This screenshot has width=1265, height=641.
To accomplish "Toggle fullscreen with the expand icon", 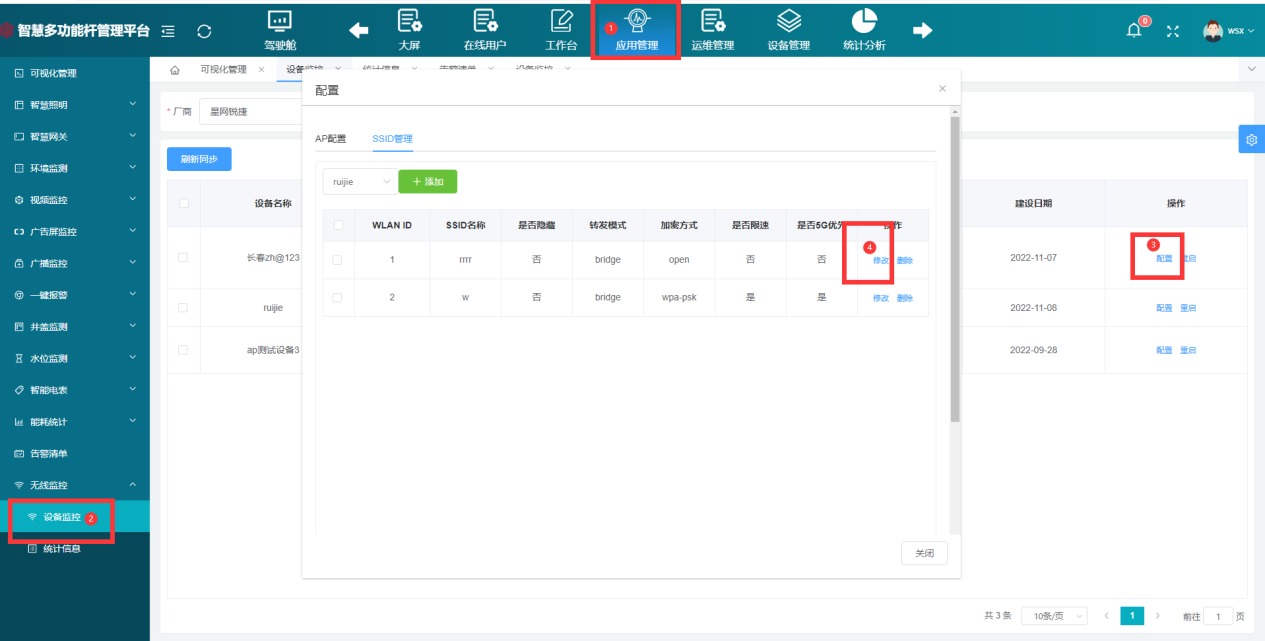I will tap(1172, 30).
